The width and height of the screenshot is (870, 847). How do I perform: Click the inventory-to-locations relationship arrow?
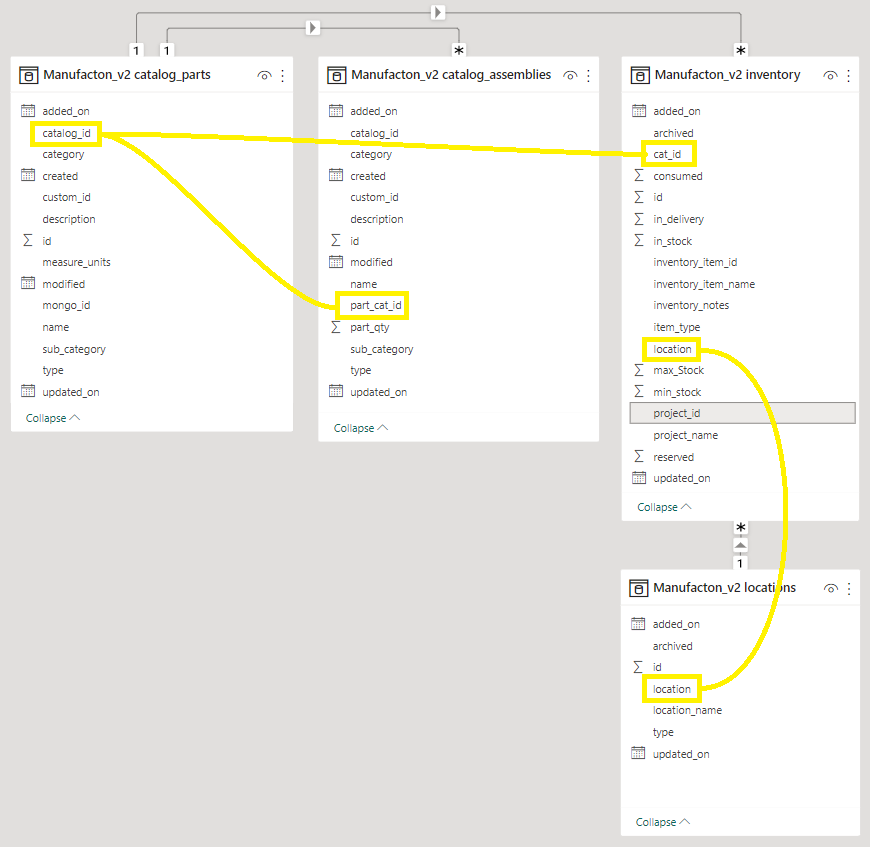pos(740,545)
